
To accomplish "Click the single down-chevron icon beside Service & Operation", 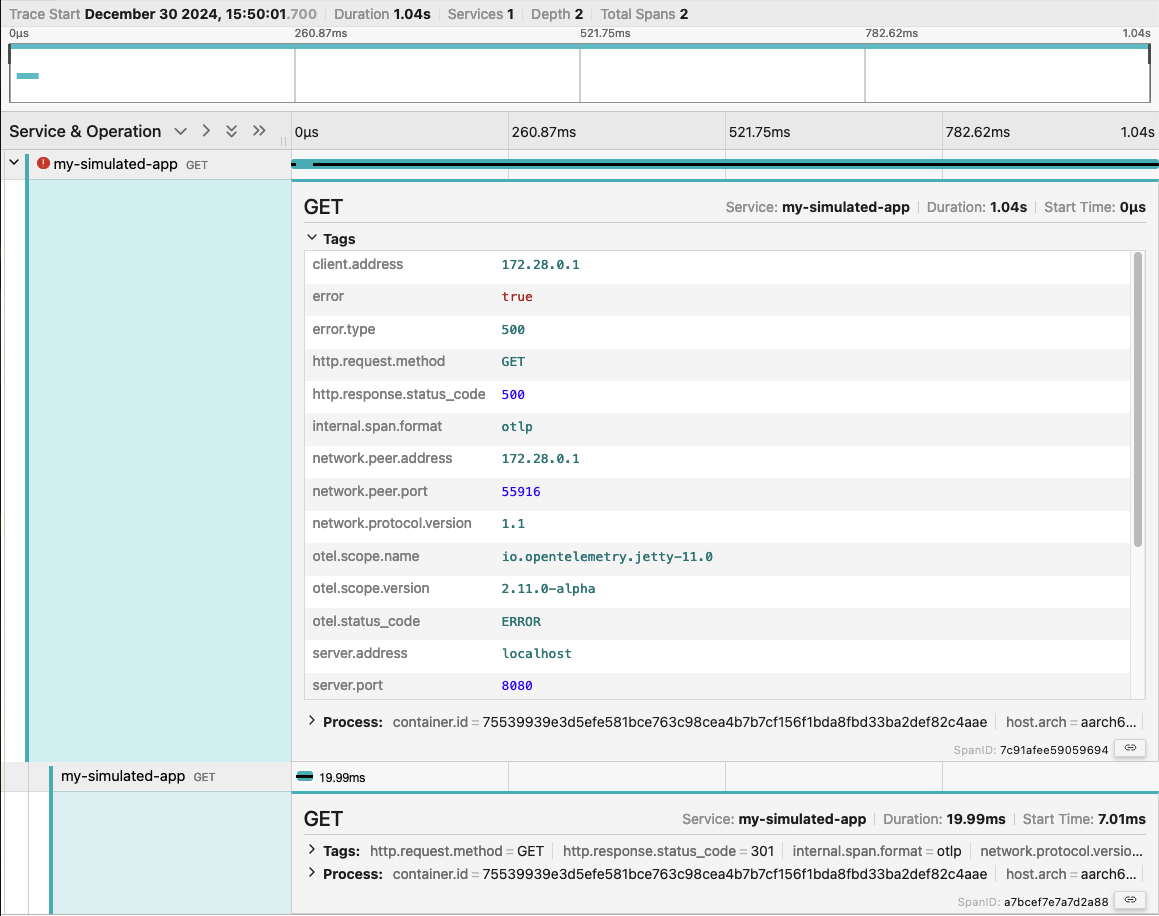I will tap(181, 131).
